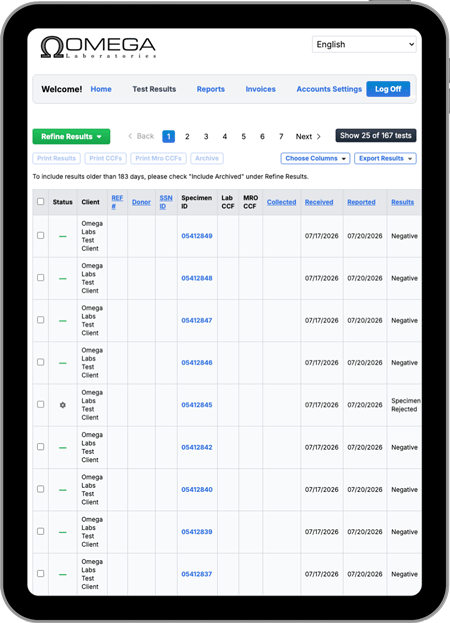Click the Back page chevron arrow
The width and height of the screenshot is (450, 623).
tap(130, 136)
